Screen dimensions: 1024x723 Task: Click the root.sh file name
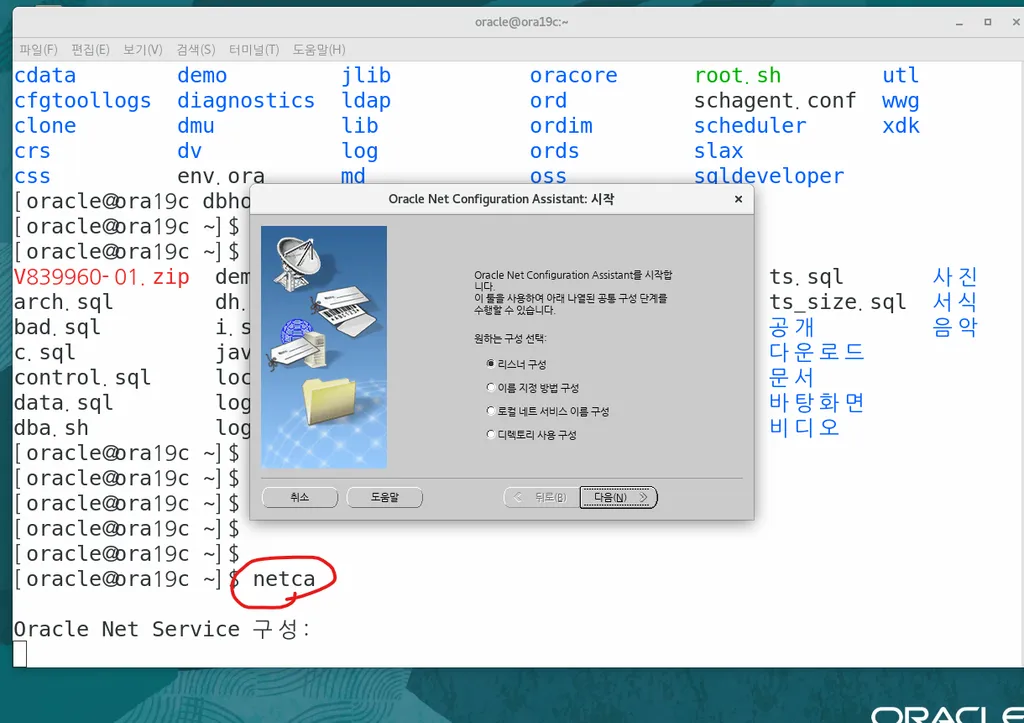click(x=737, y=76)
